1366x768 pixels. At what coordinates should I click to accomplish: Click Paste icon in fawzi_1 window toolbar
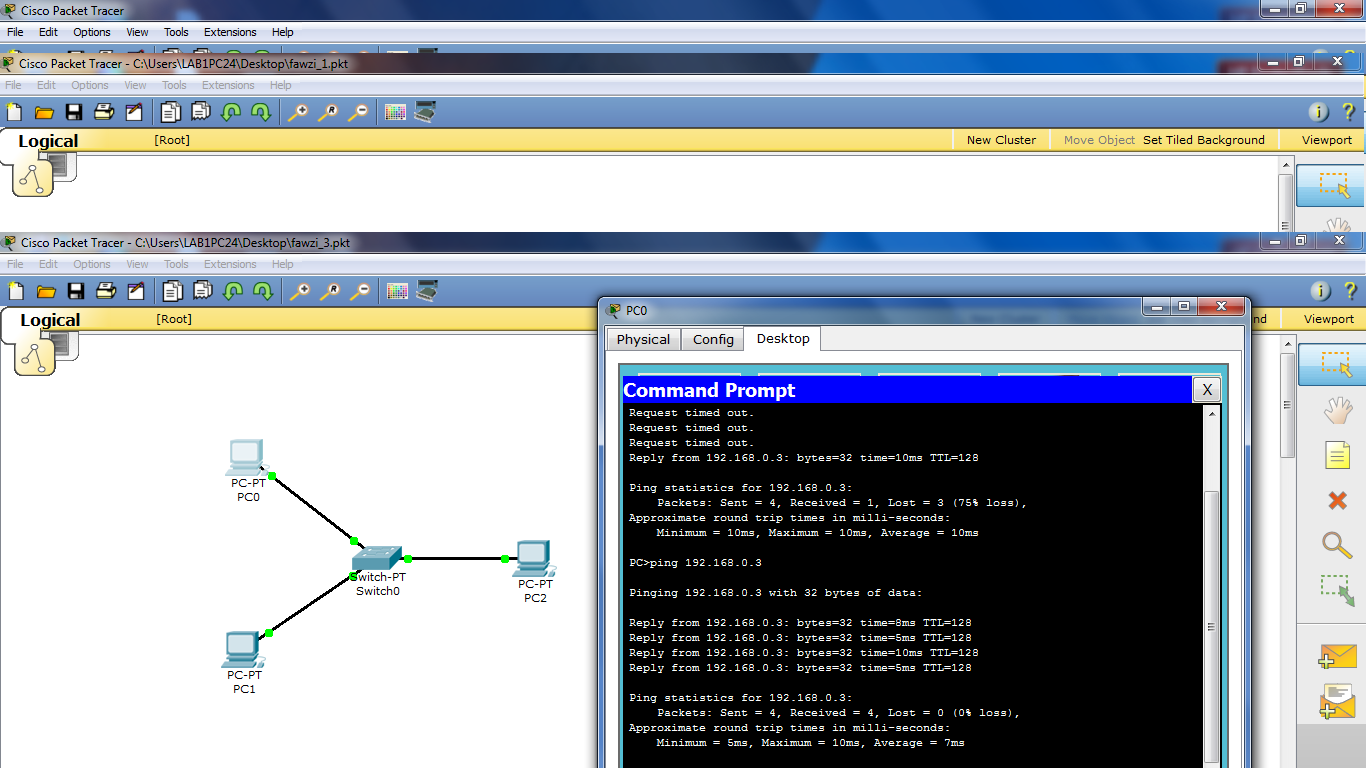click(201, 112)
